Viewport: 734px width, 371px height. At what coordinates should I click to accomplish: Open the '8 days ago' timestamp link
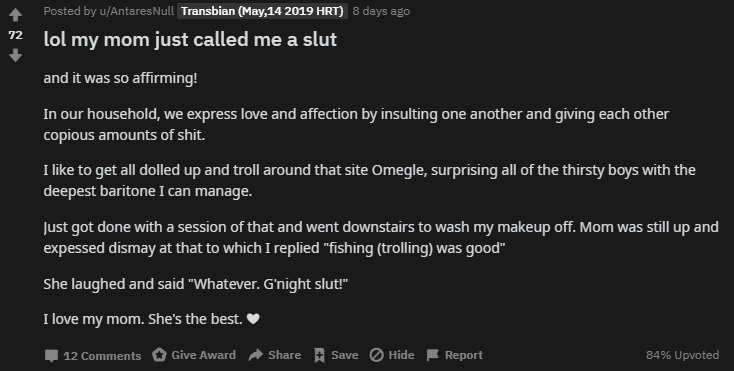point(381,11)
